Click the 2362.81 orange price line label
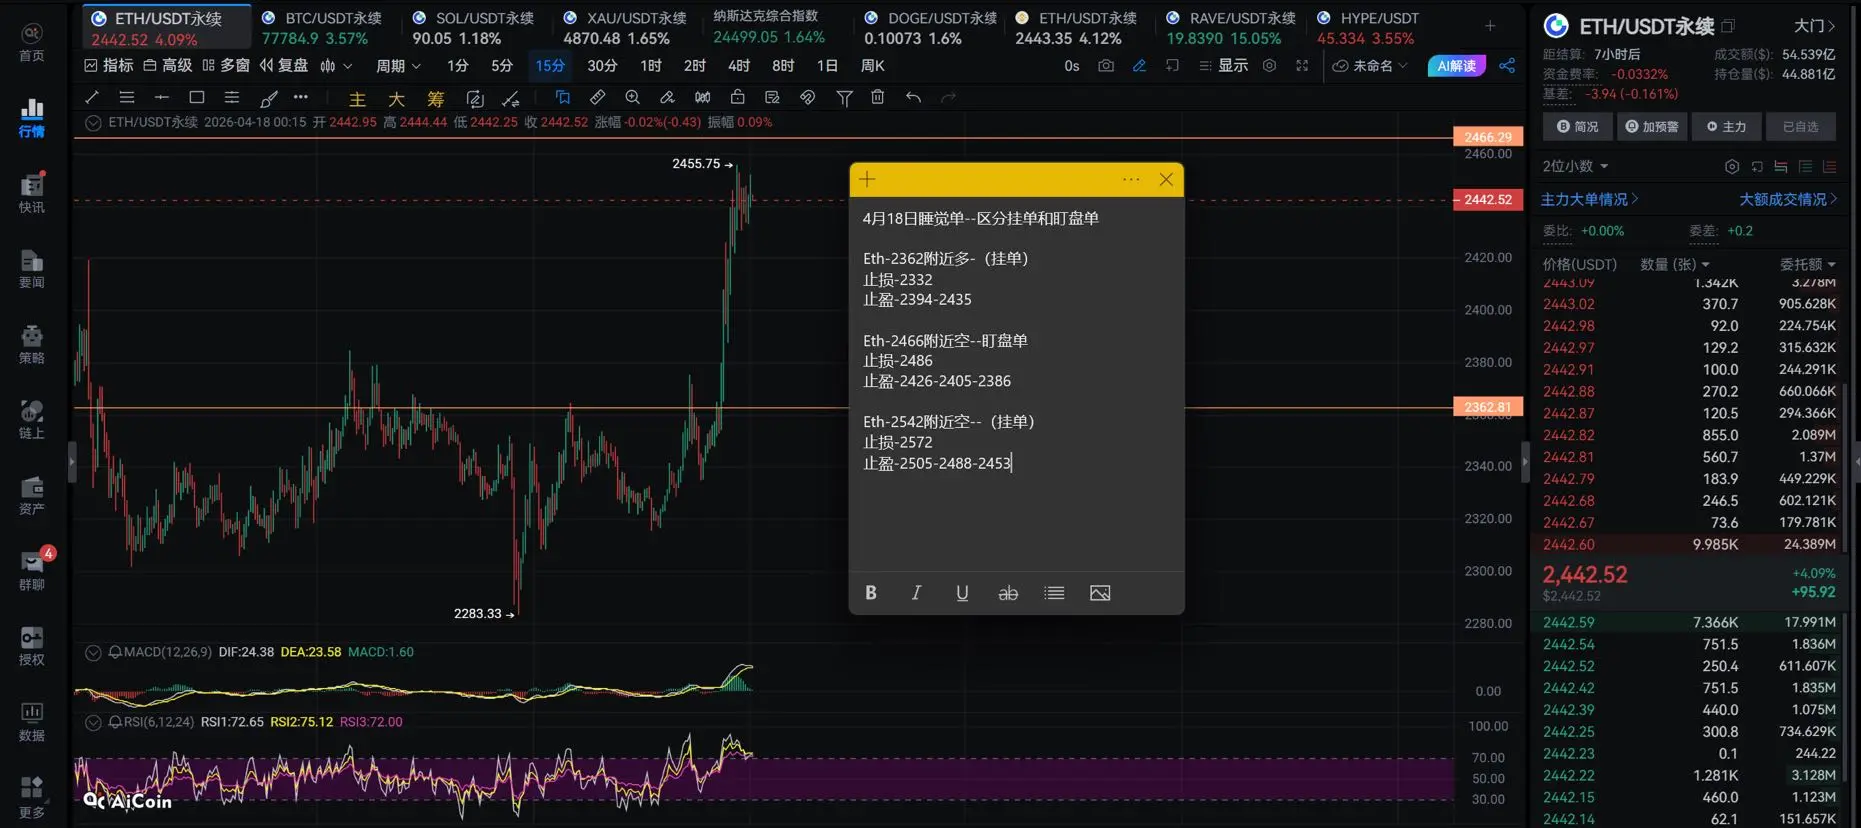 (x=1488, y=407)
